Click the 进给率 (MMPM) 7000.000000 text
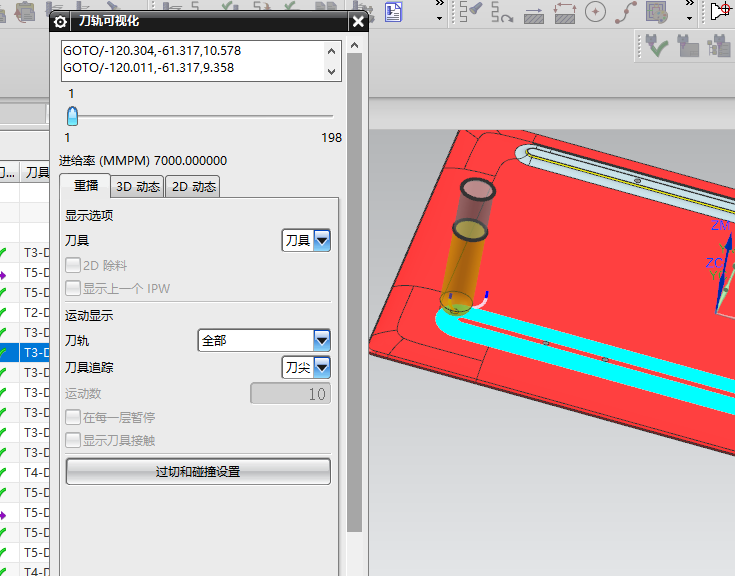The height and width of the screenshot is (576, 735). (x=143, y=161)
